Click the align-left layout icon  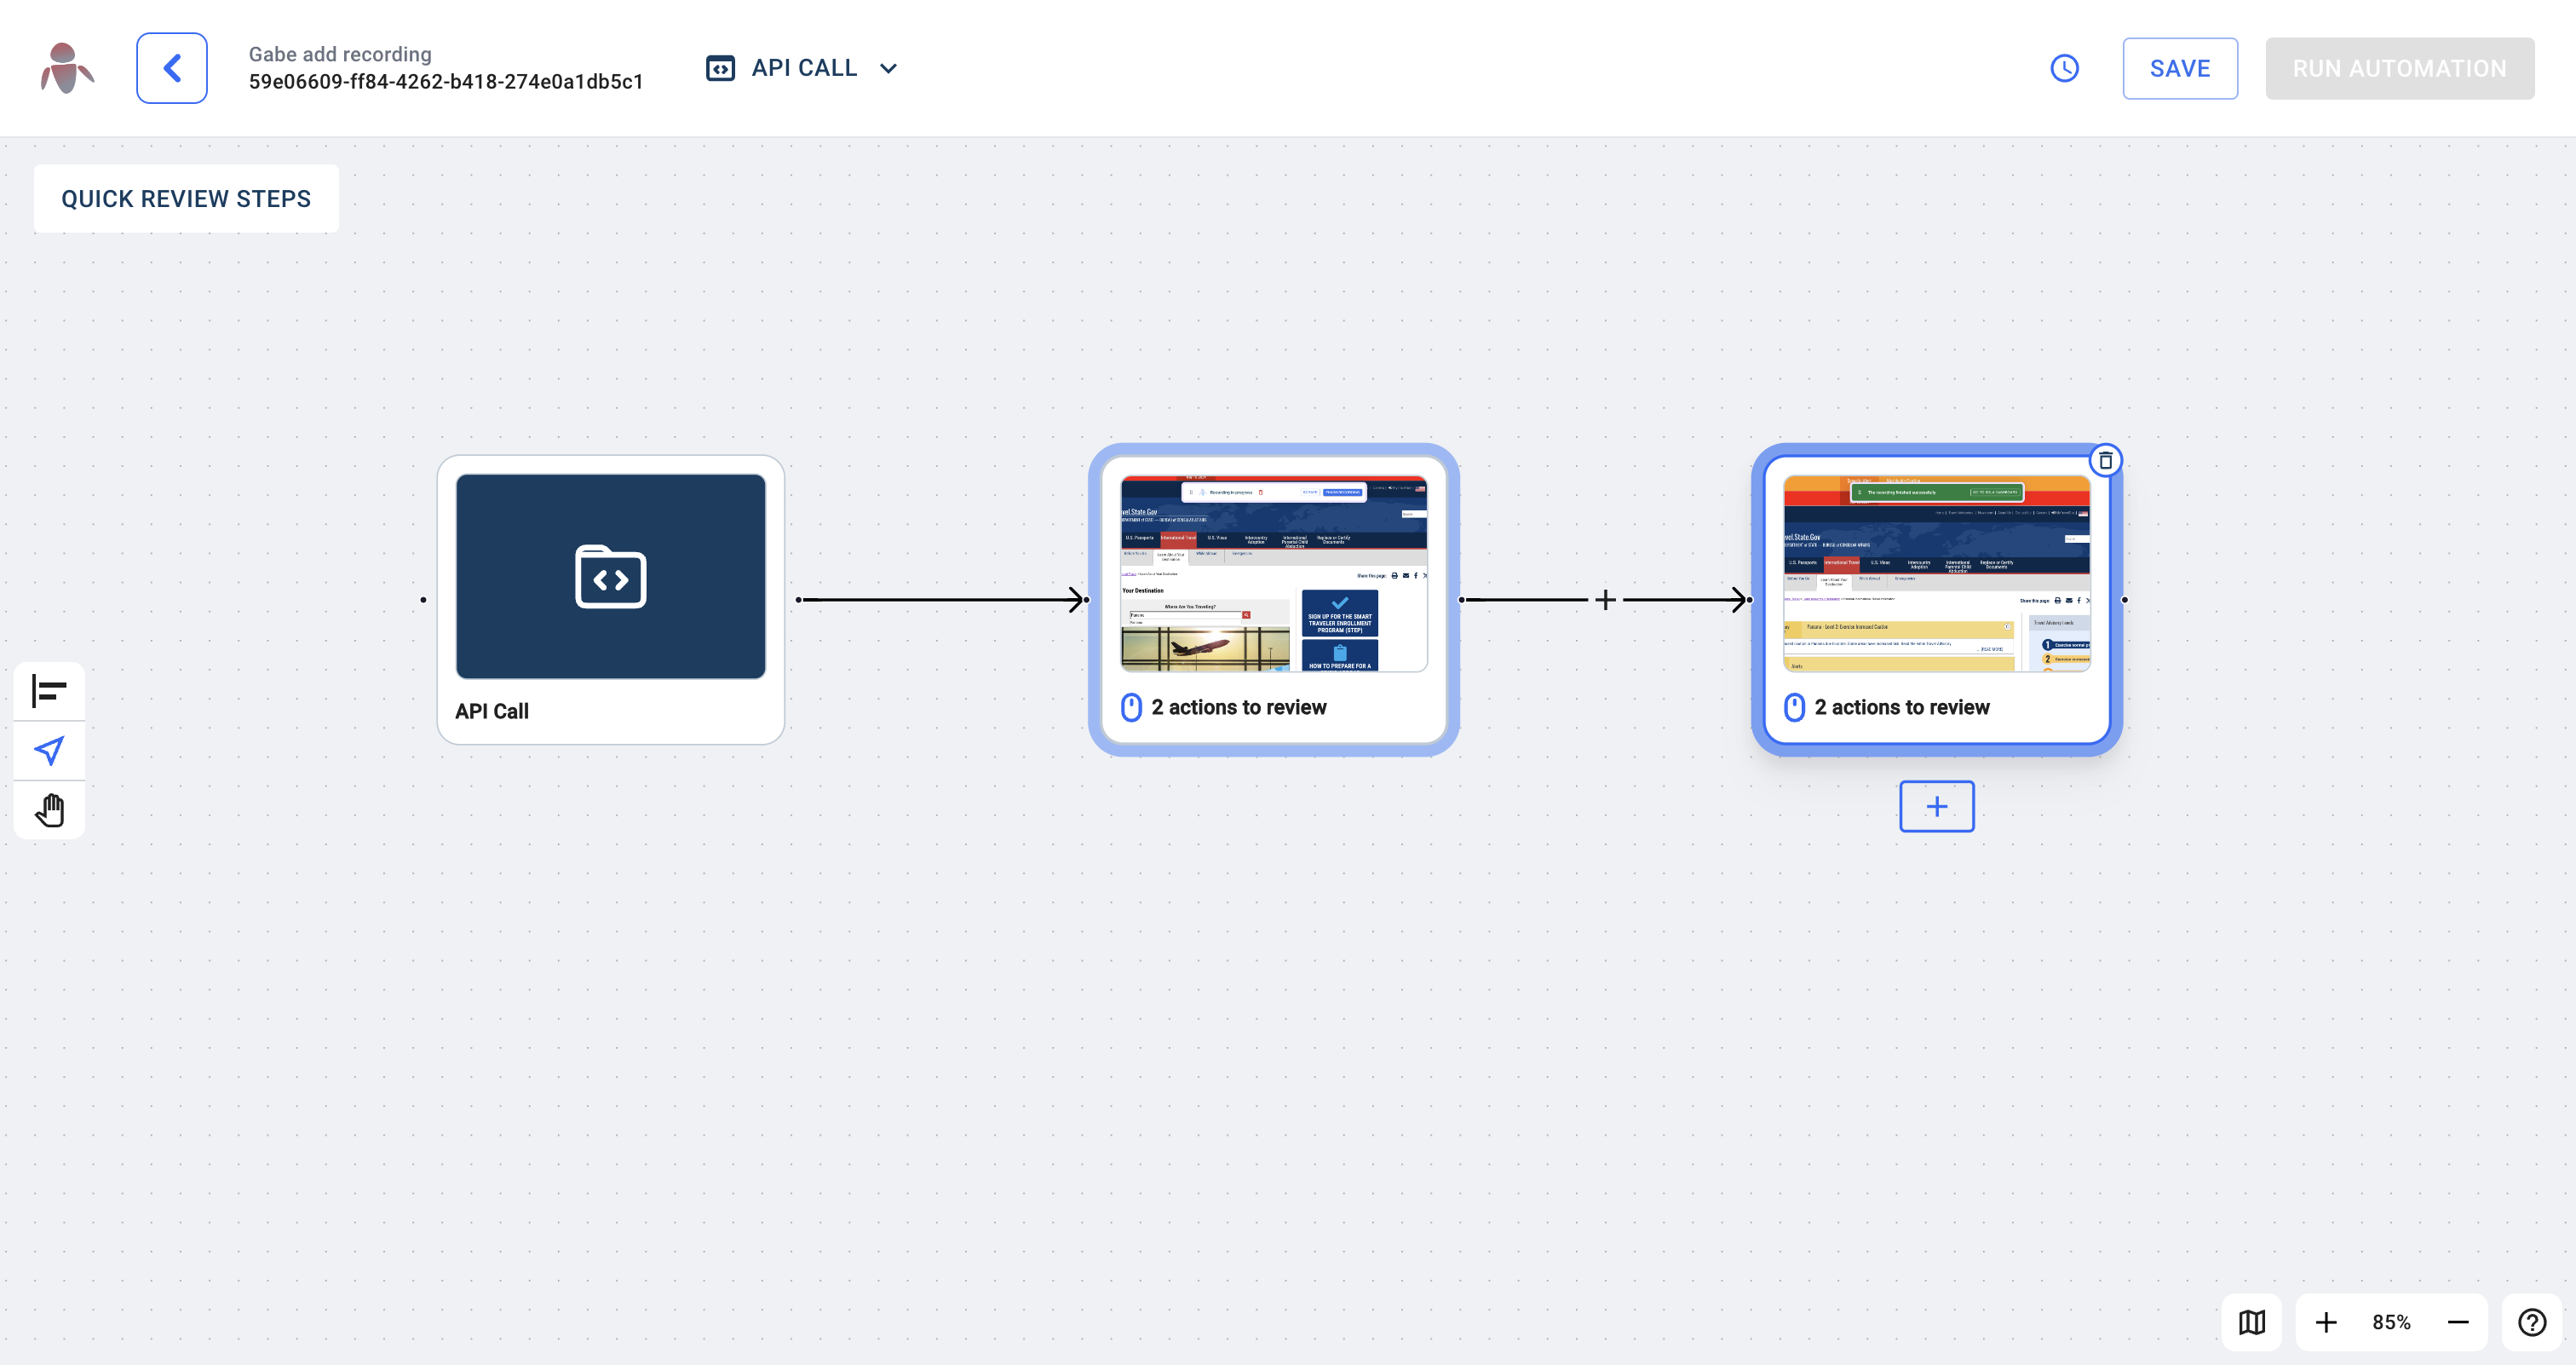[x=49, y=690]
